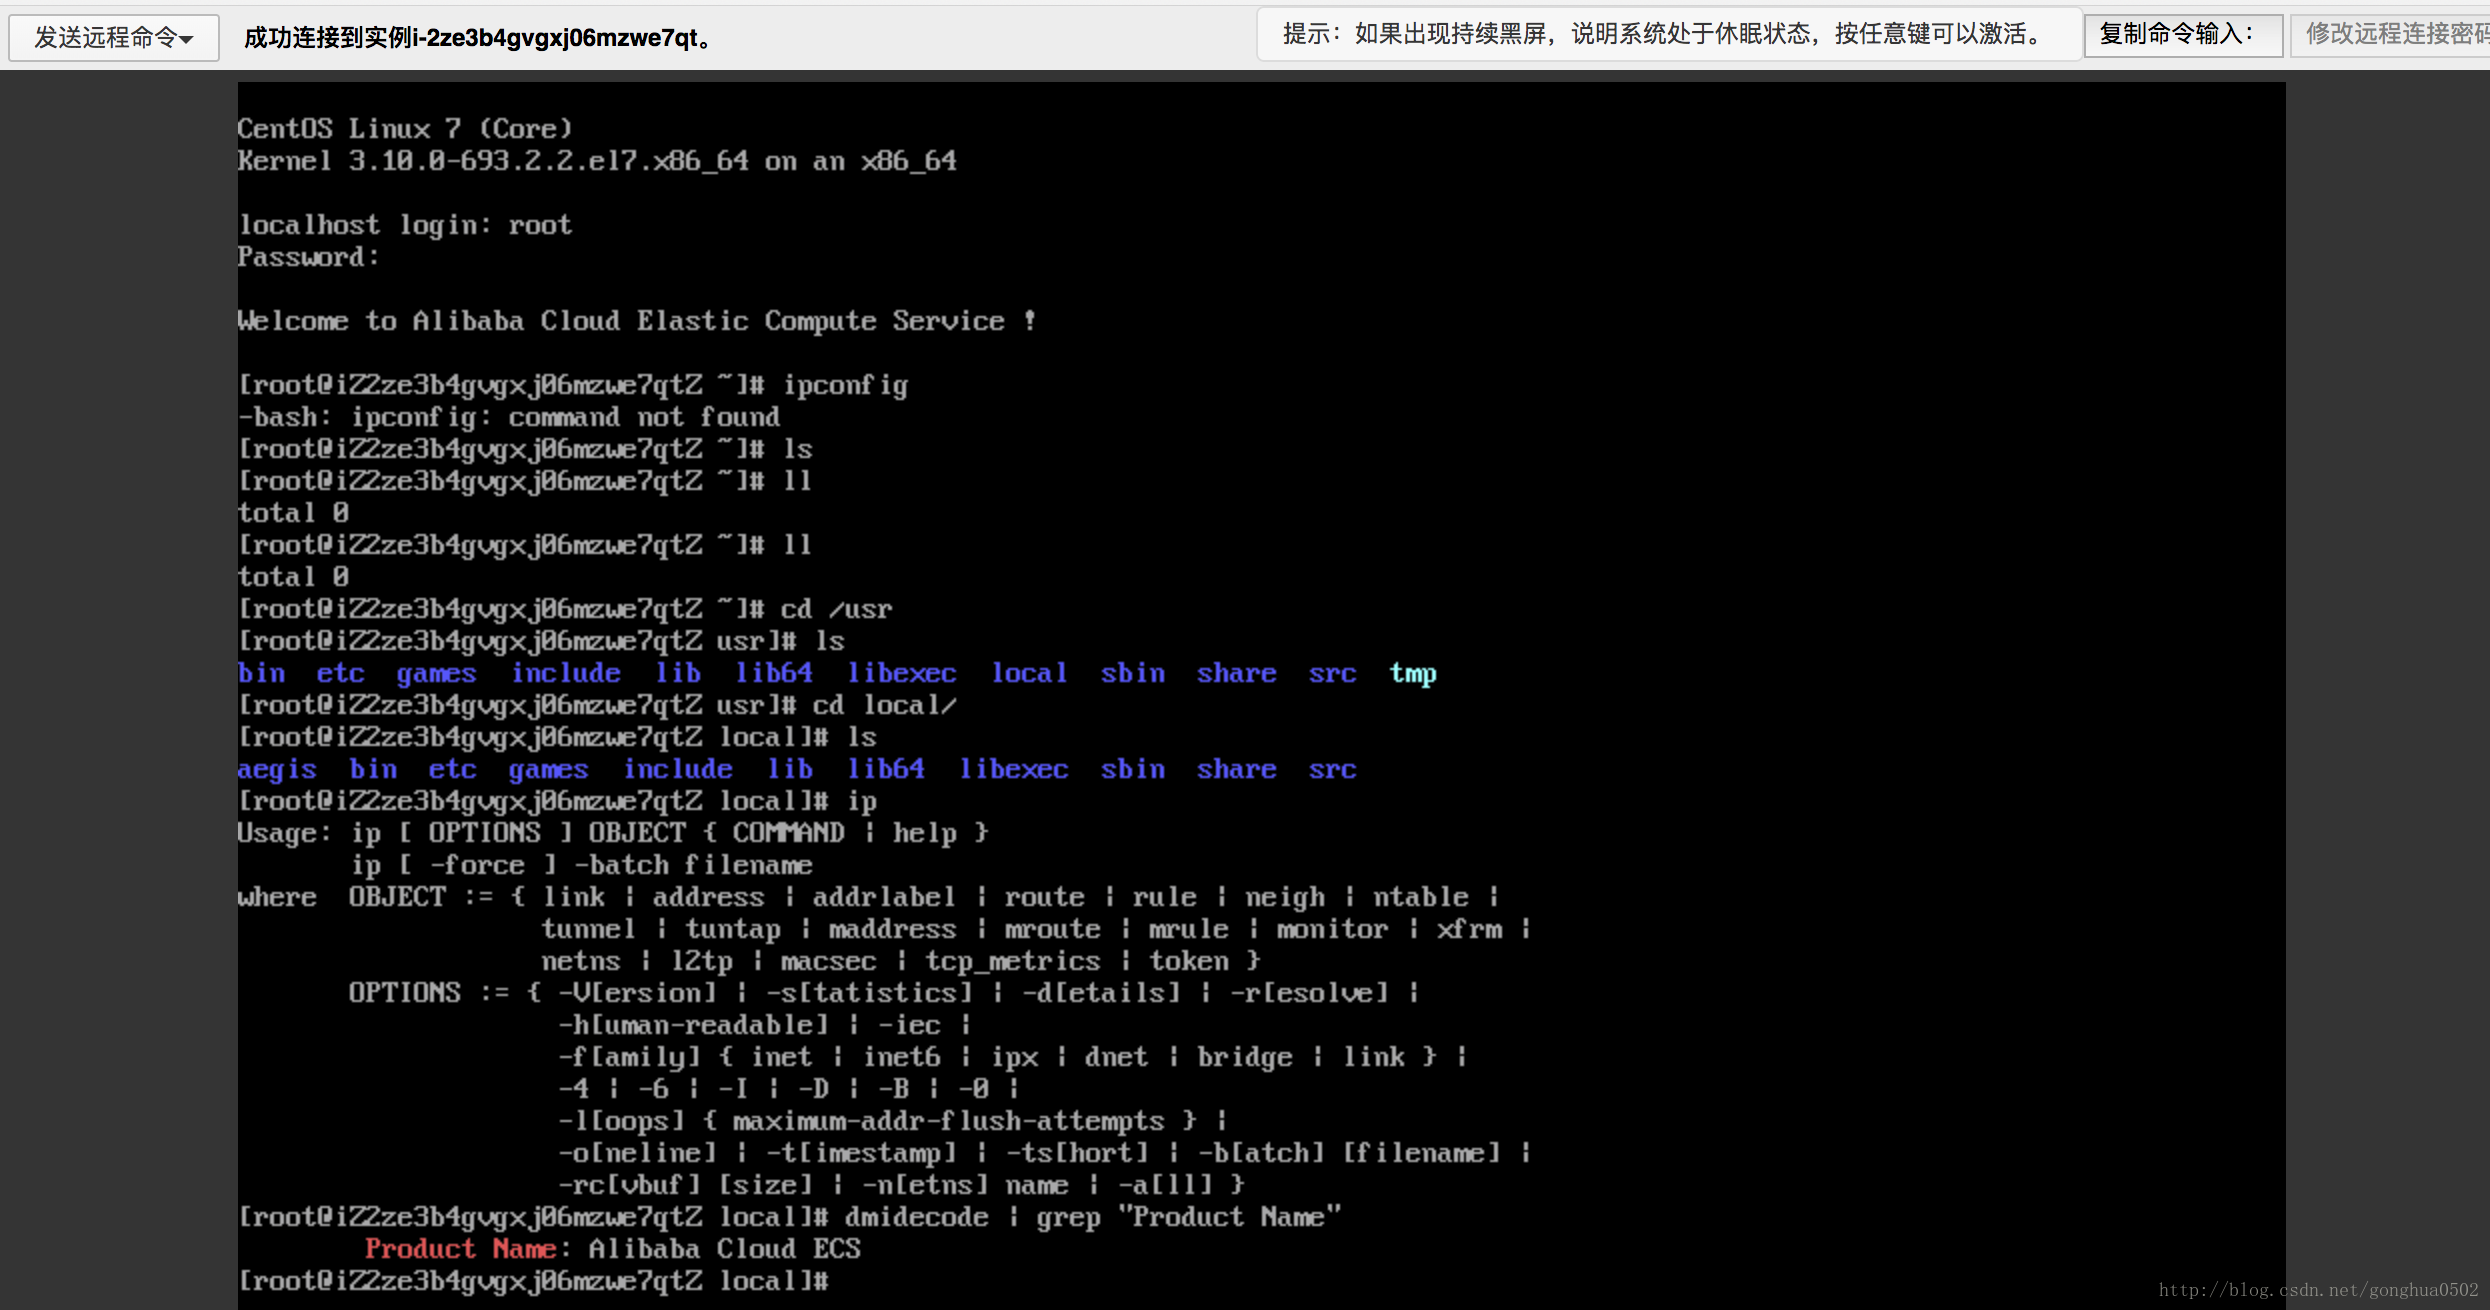Click the 'libexec' entry in the /usr listing
Viewport: 2490px width, 1310px height.
901,673
